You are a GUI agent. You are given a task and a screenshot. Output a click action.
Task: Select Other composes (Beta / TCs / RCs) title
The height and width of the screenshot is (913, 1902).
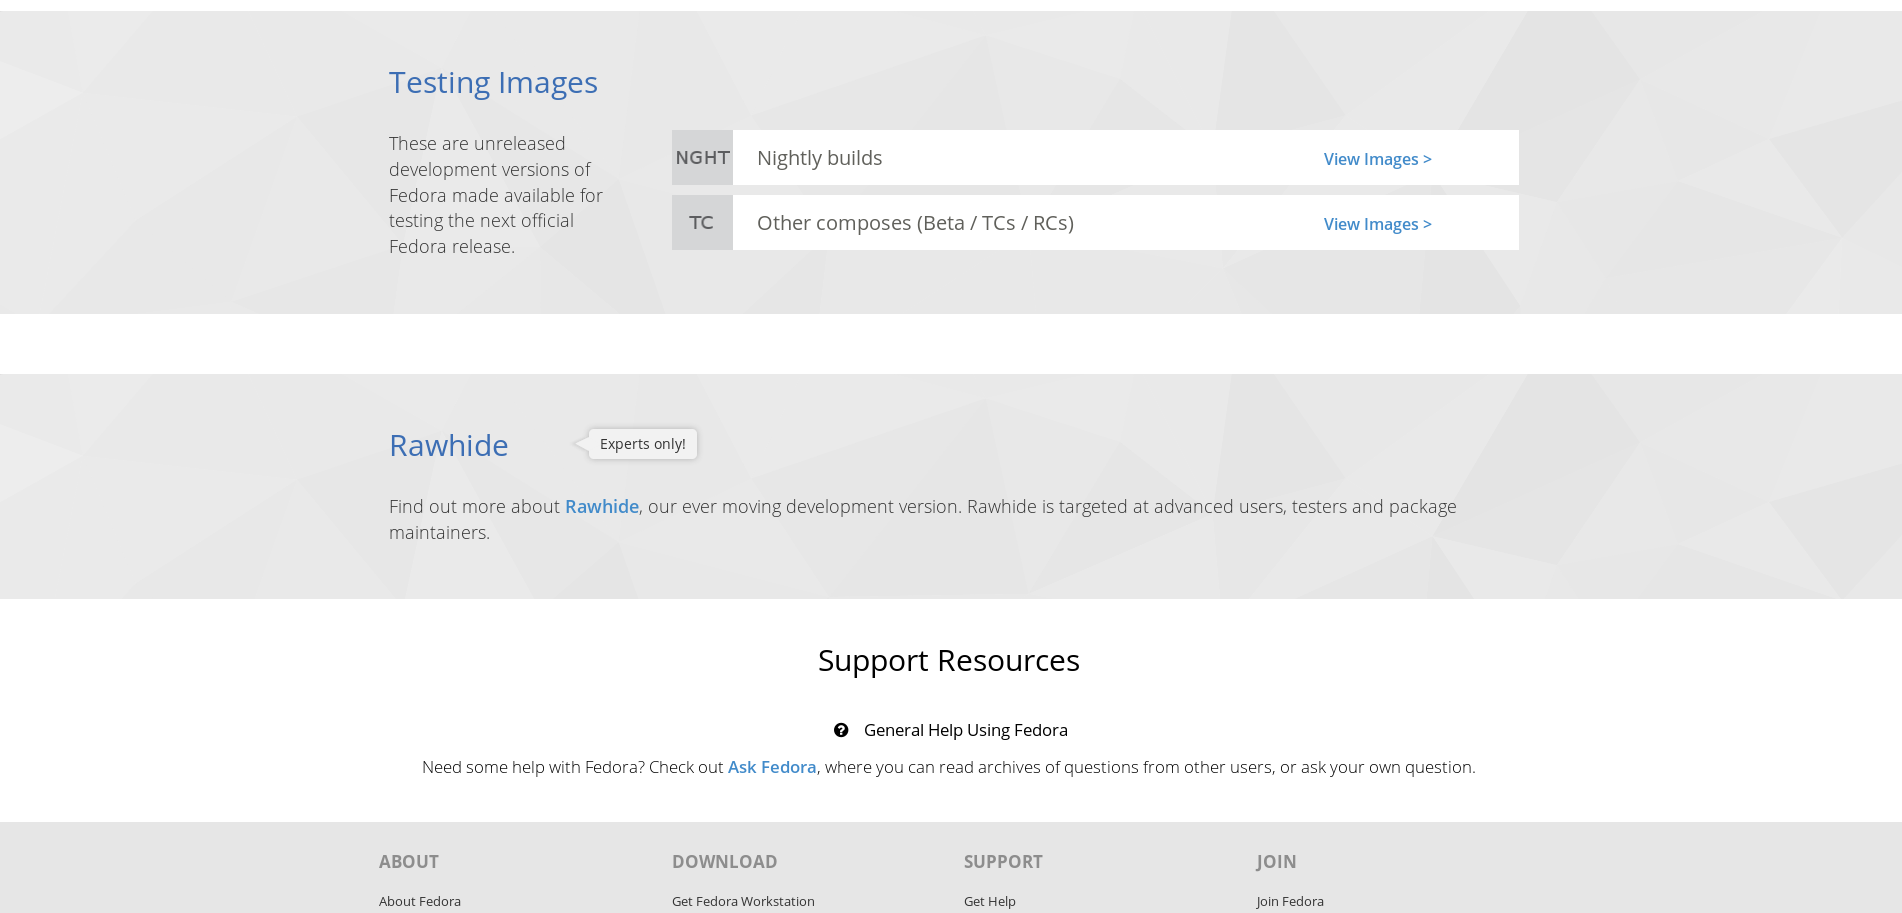pyautogui.click(x=915, y=223)
